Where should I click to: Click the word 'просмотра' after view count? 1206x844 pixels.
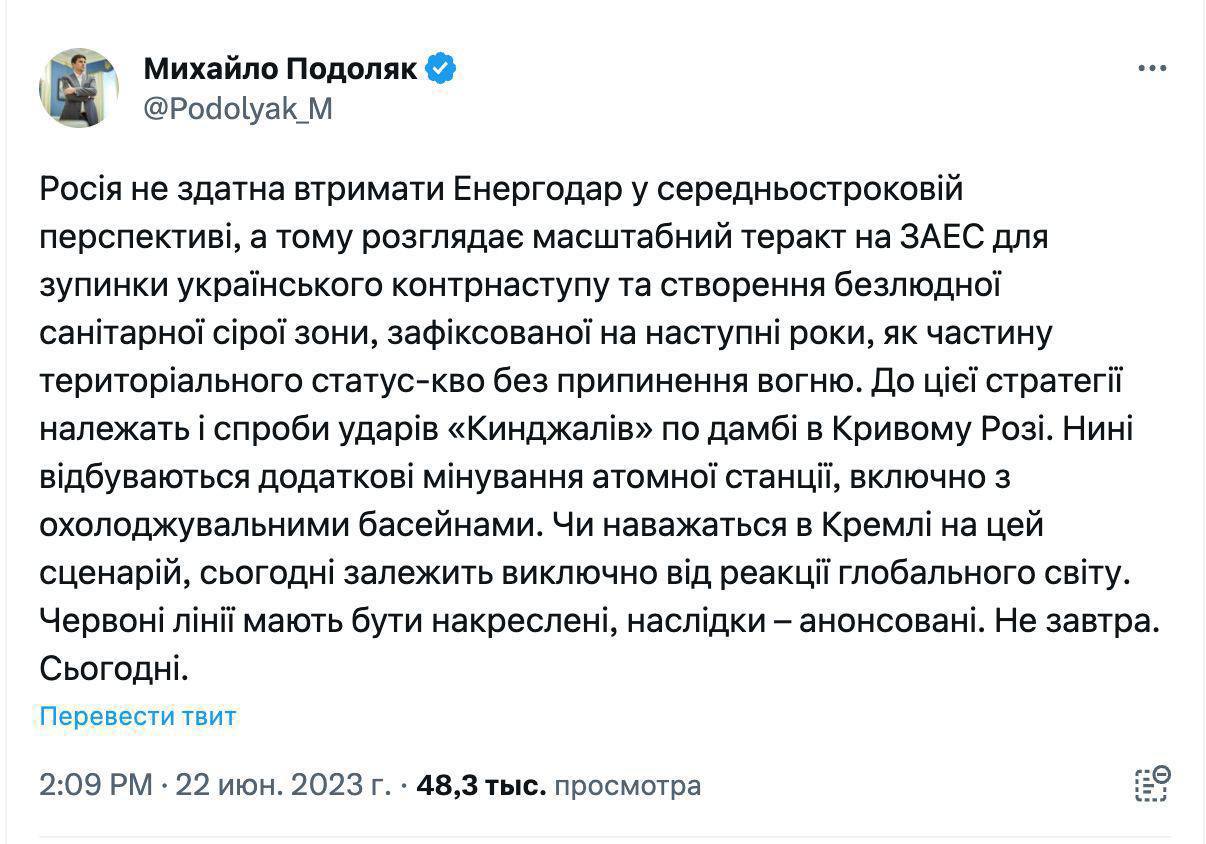click(x=627, y=785)
